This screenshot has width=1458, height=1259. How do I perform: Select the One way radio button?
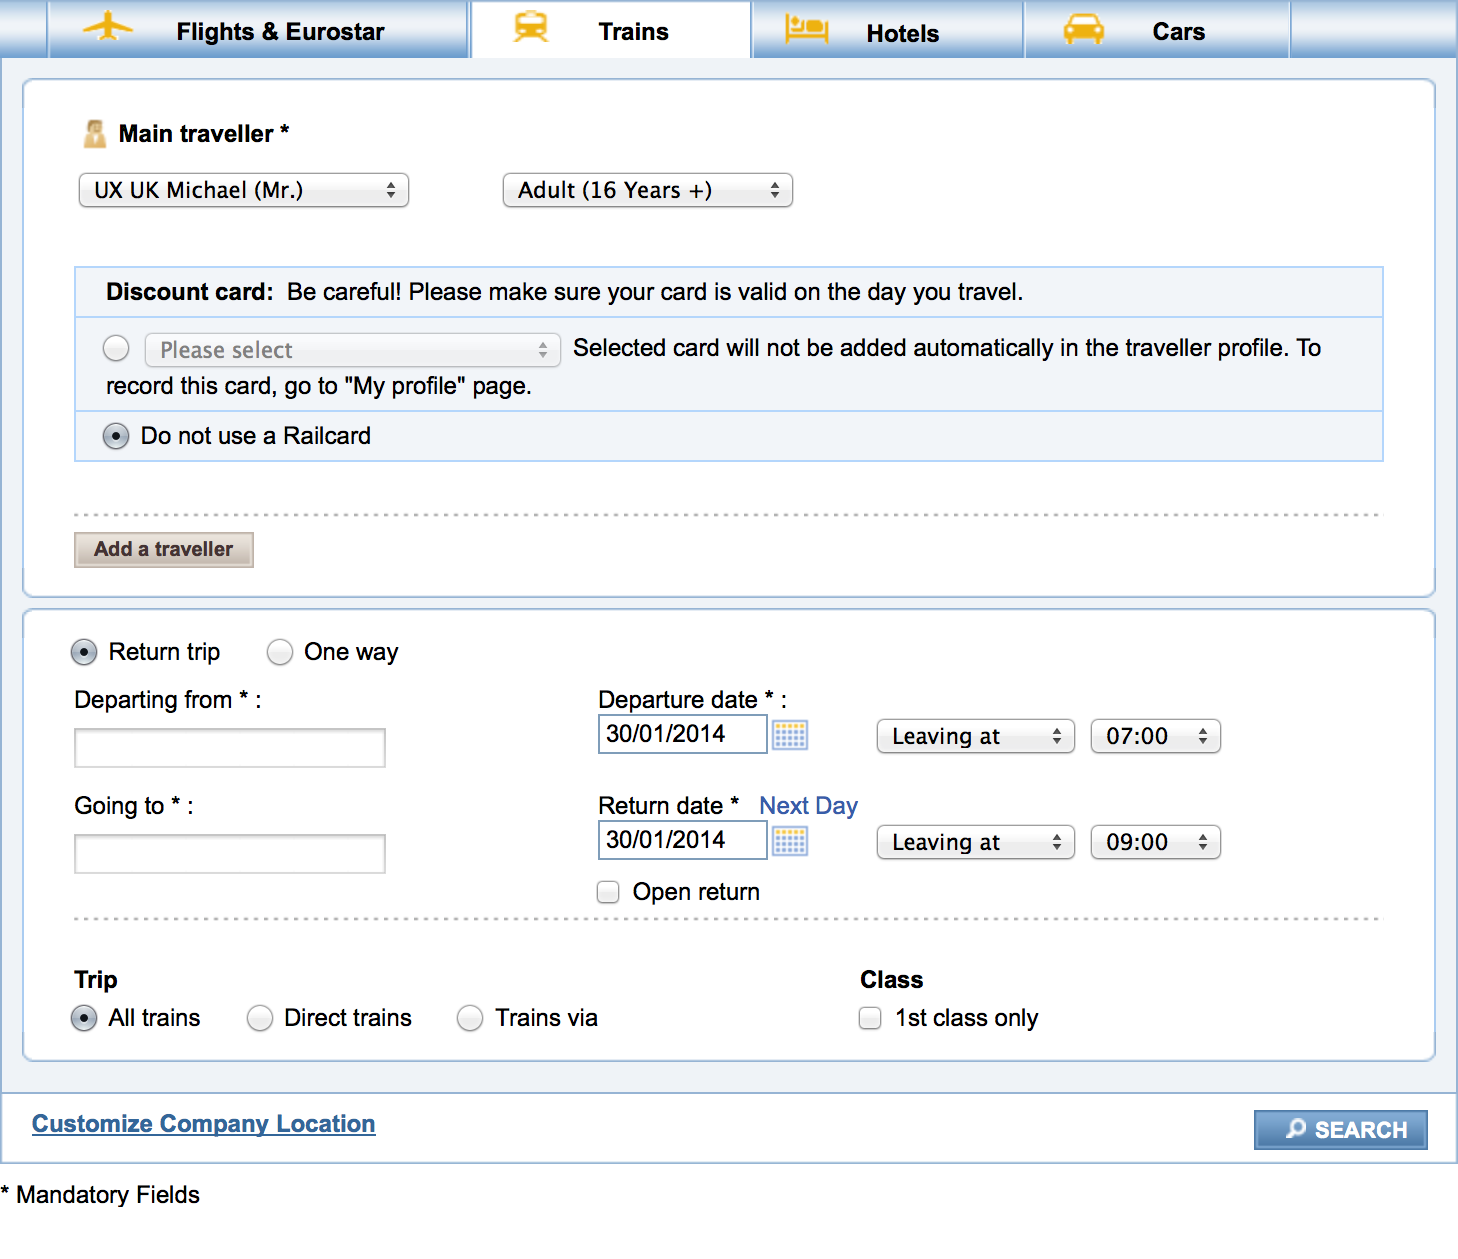(x=280, y=652)
